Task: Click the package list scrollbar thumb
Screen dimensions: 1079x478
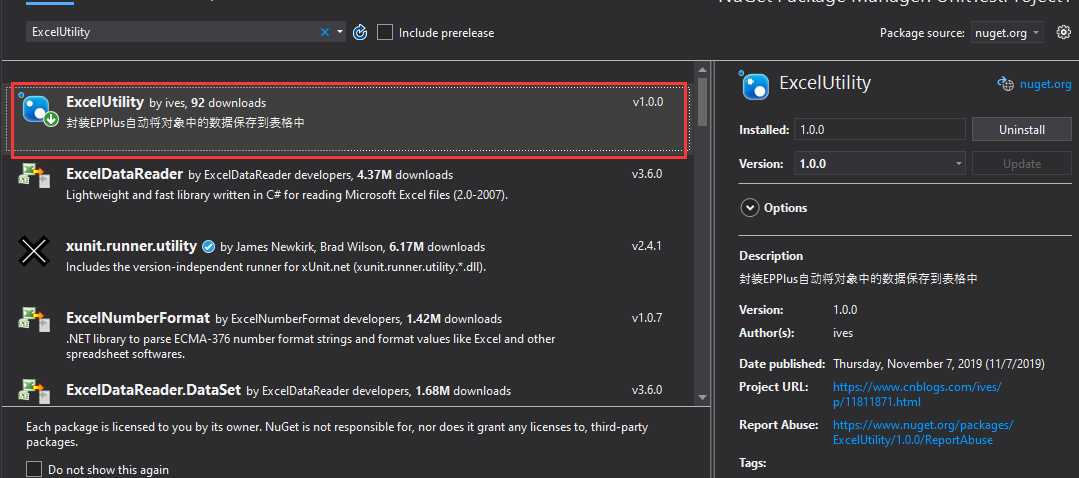Action: coord(702,102)
